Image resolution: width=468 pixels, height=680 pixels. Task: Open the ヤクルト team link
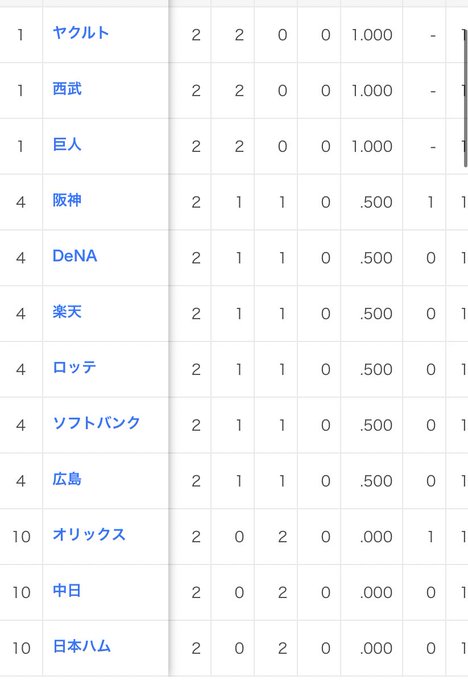[81, 33]
